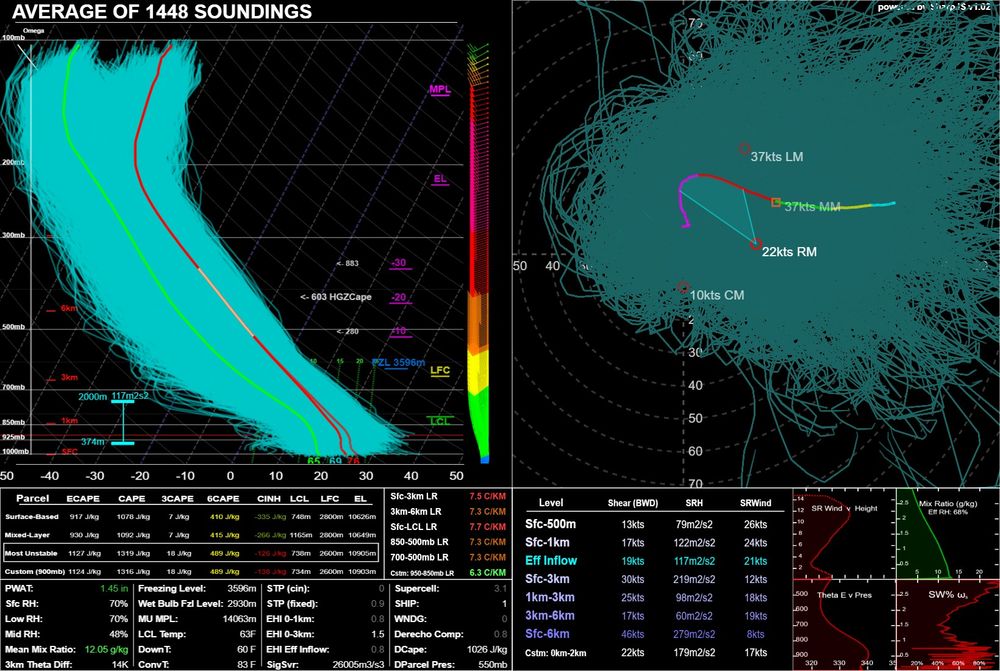Click the 3km height marker on Skew-T

click(69, 378)
